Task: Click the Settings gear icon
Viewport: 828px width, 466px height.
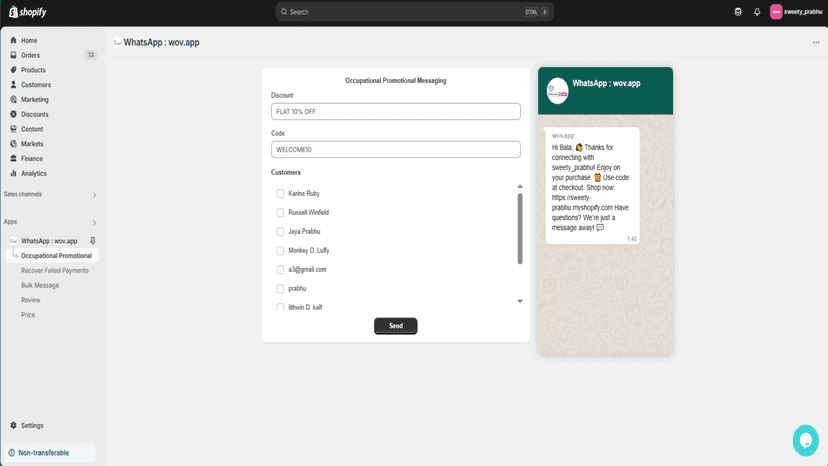Action: pos(13,425)
